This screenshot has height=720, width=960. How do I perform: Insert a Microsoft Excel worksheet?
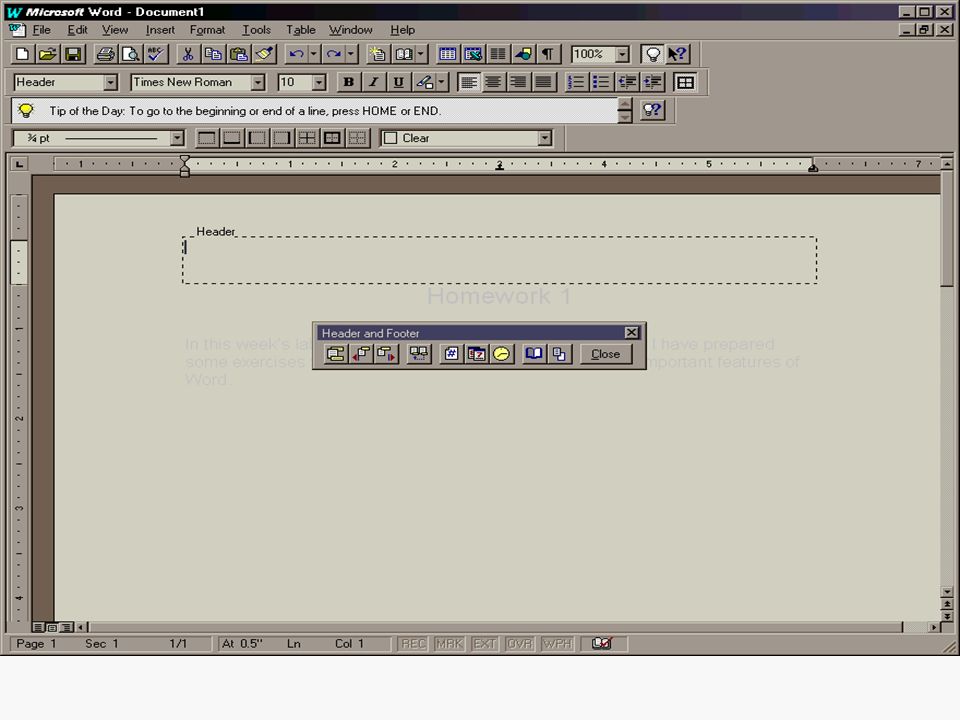[x=473, y=54]
